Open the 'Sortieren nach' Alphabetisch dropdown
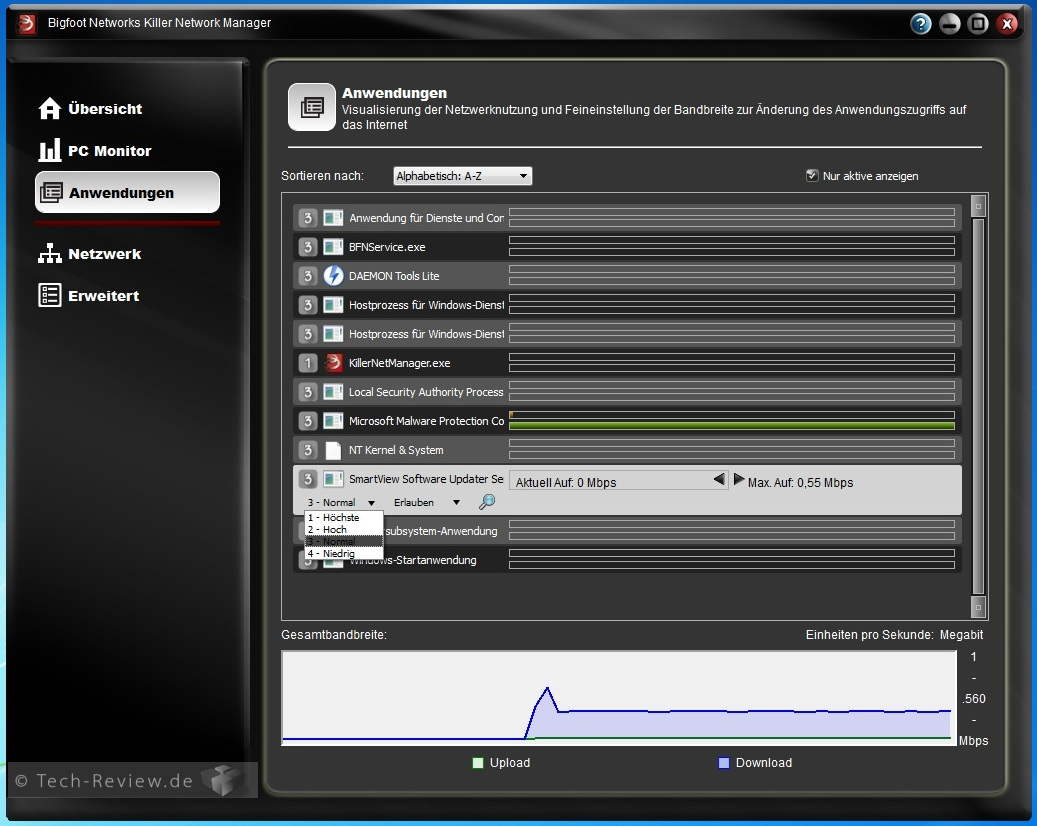The height and width of the screenshot is (826, 1037). pos(462,176)
